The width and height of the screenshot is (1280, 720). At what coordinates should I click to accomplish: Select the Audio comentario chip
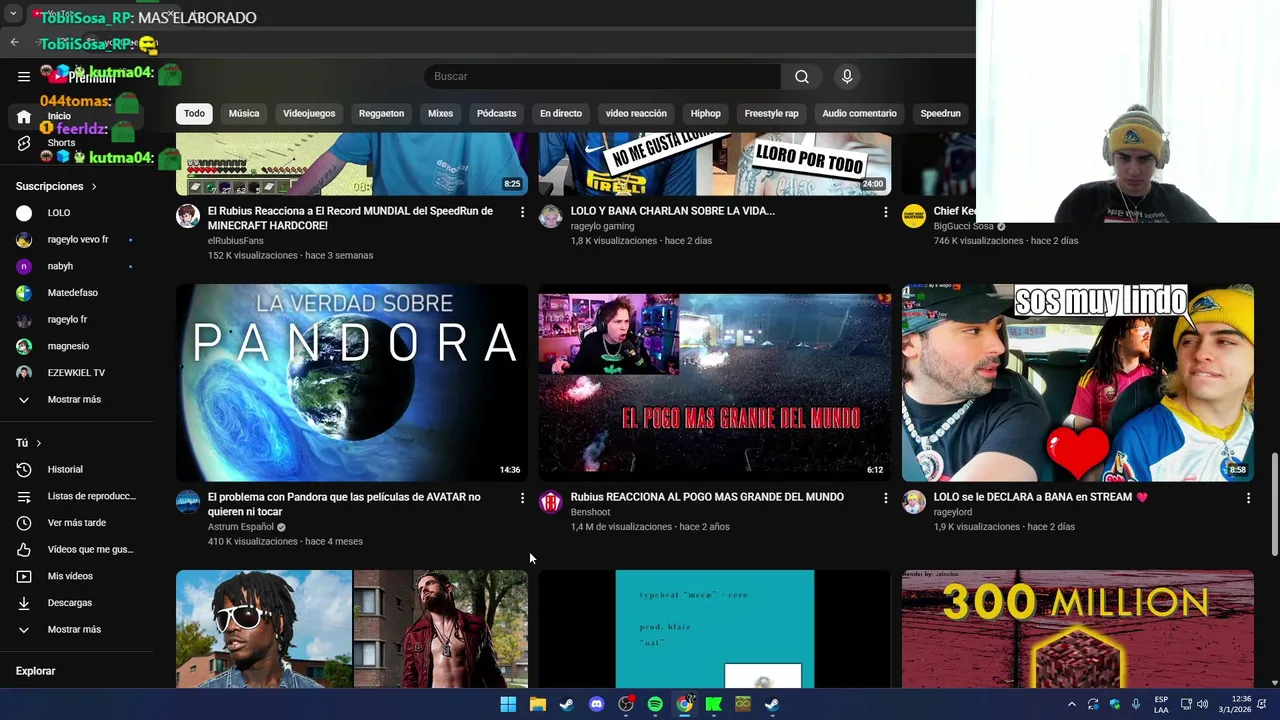[859, 114]
